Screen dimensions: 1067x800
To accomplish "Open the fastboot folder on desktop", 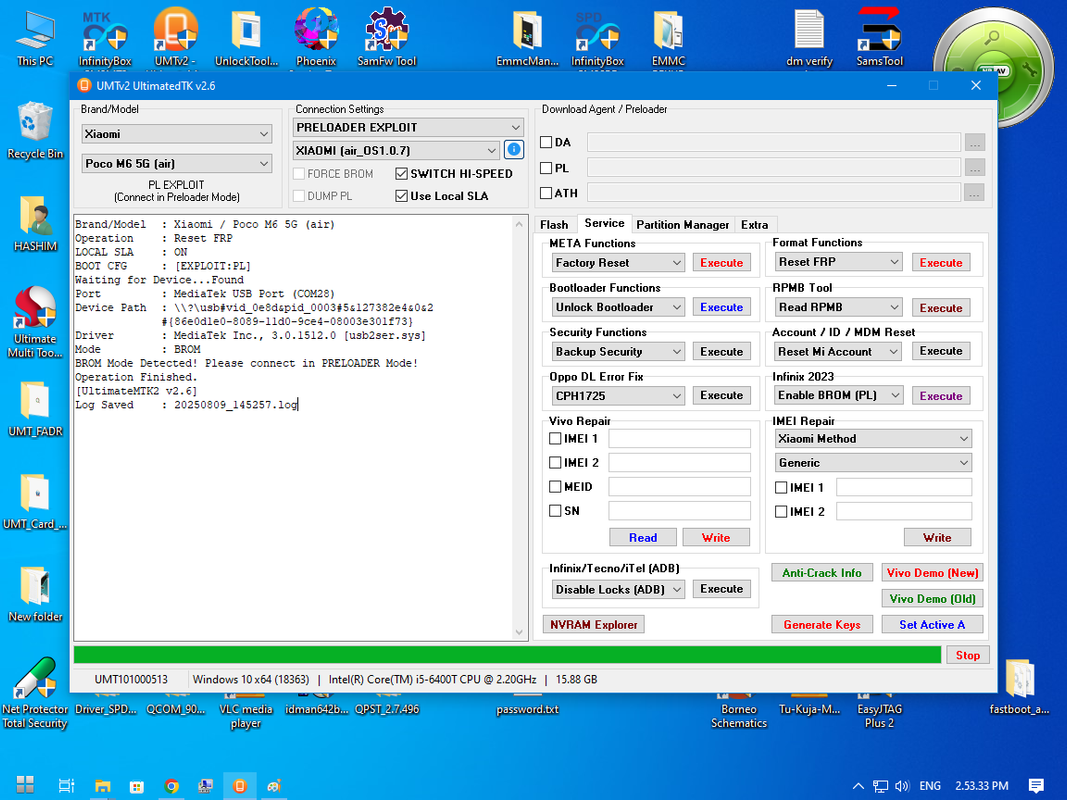I will [x=1019, y=686].
